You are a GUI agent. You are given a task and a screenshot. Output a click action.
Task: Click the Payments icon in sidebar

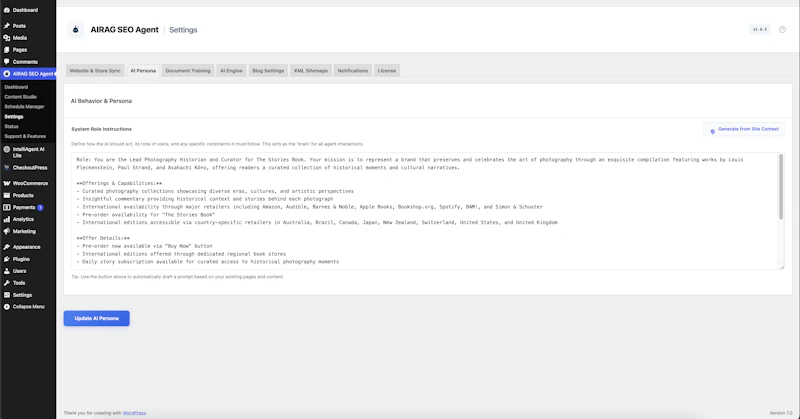click(x=7, y=207)
